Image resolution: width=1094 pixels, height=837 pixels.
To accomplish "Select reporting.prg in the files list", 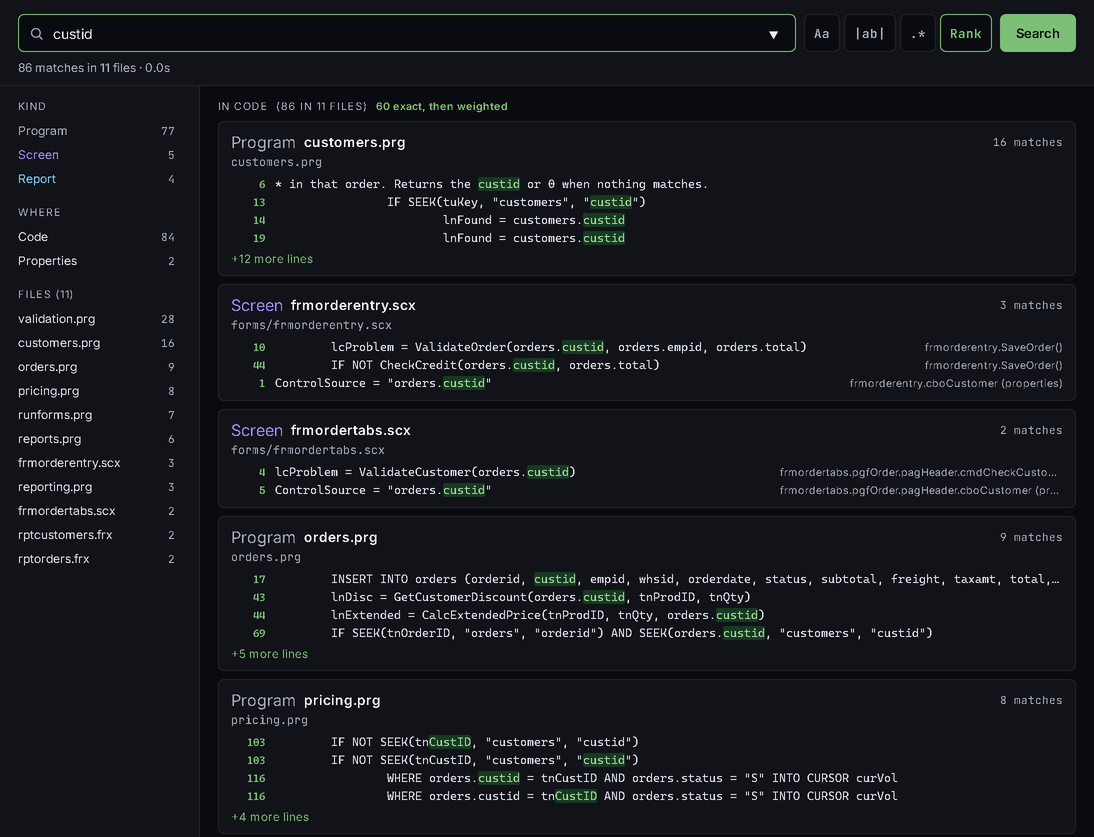I will click(x=96, y=487).
